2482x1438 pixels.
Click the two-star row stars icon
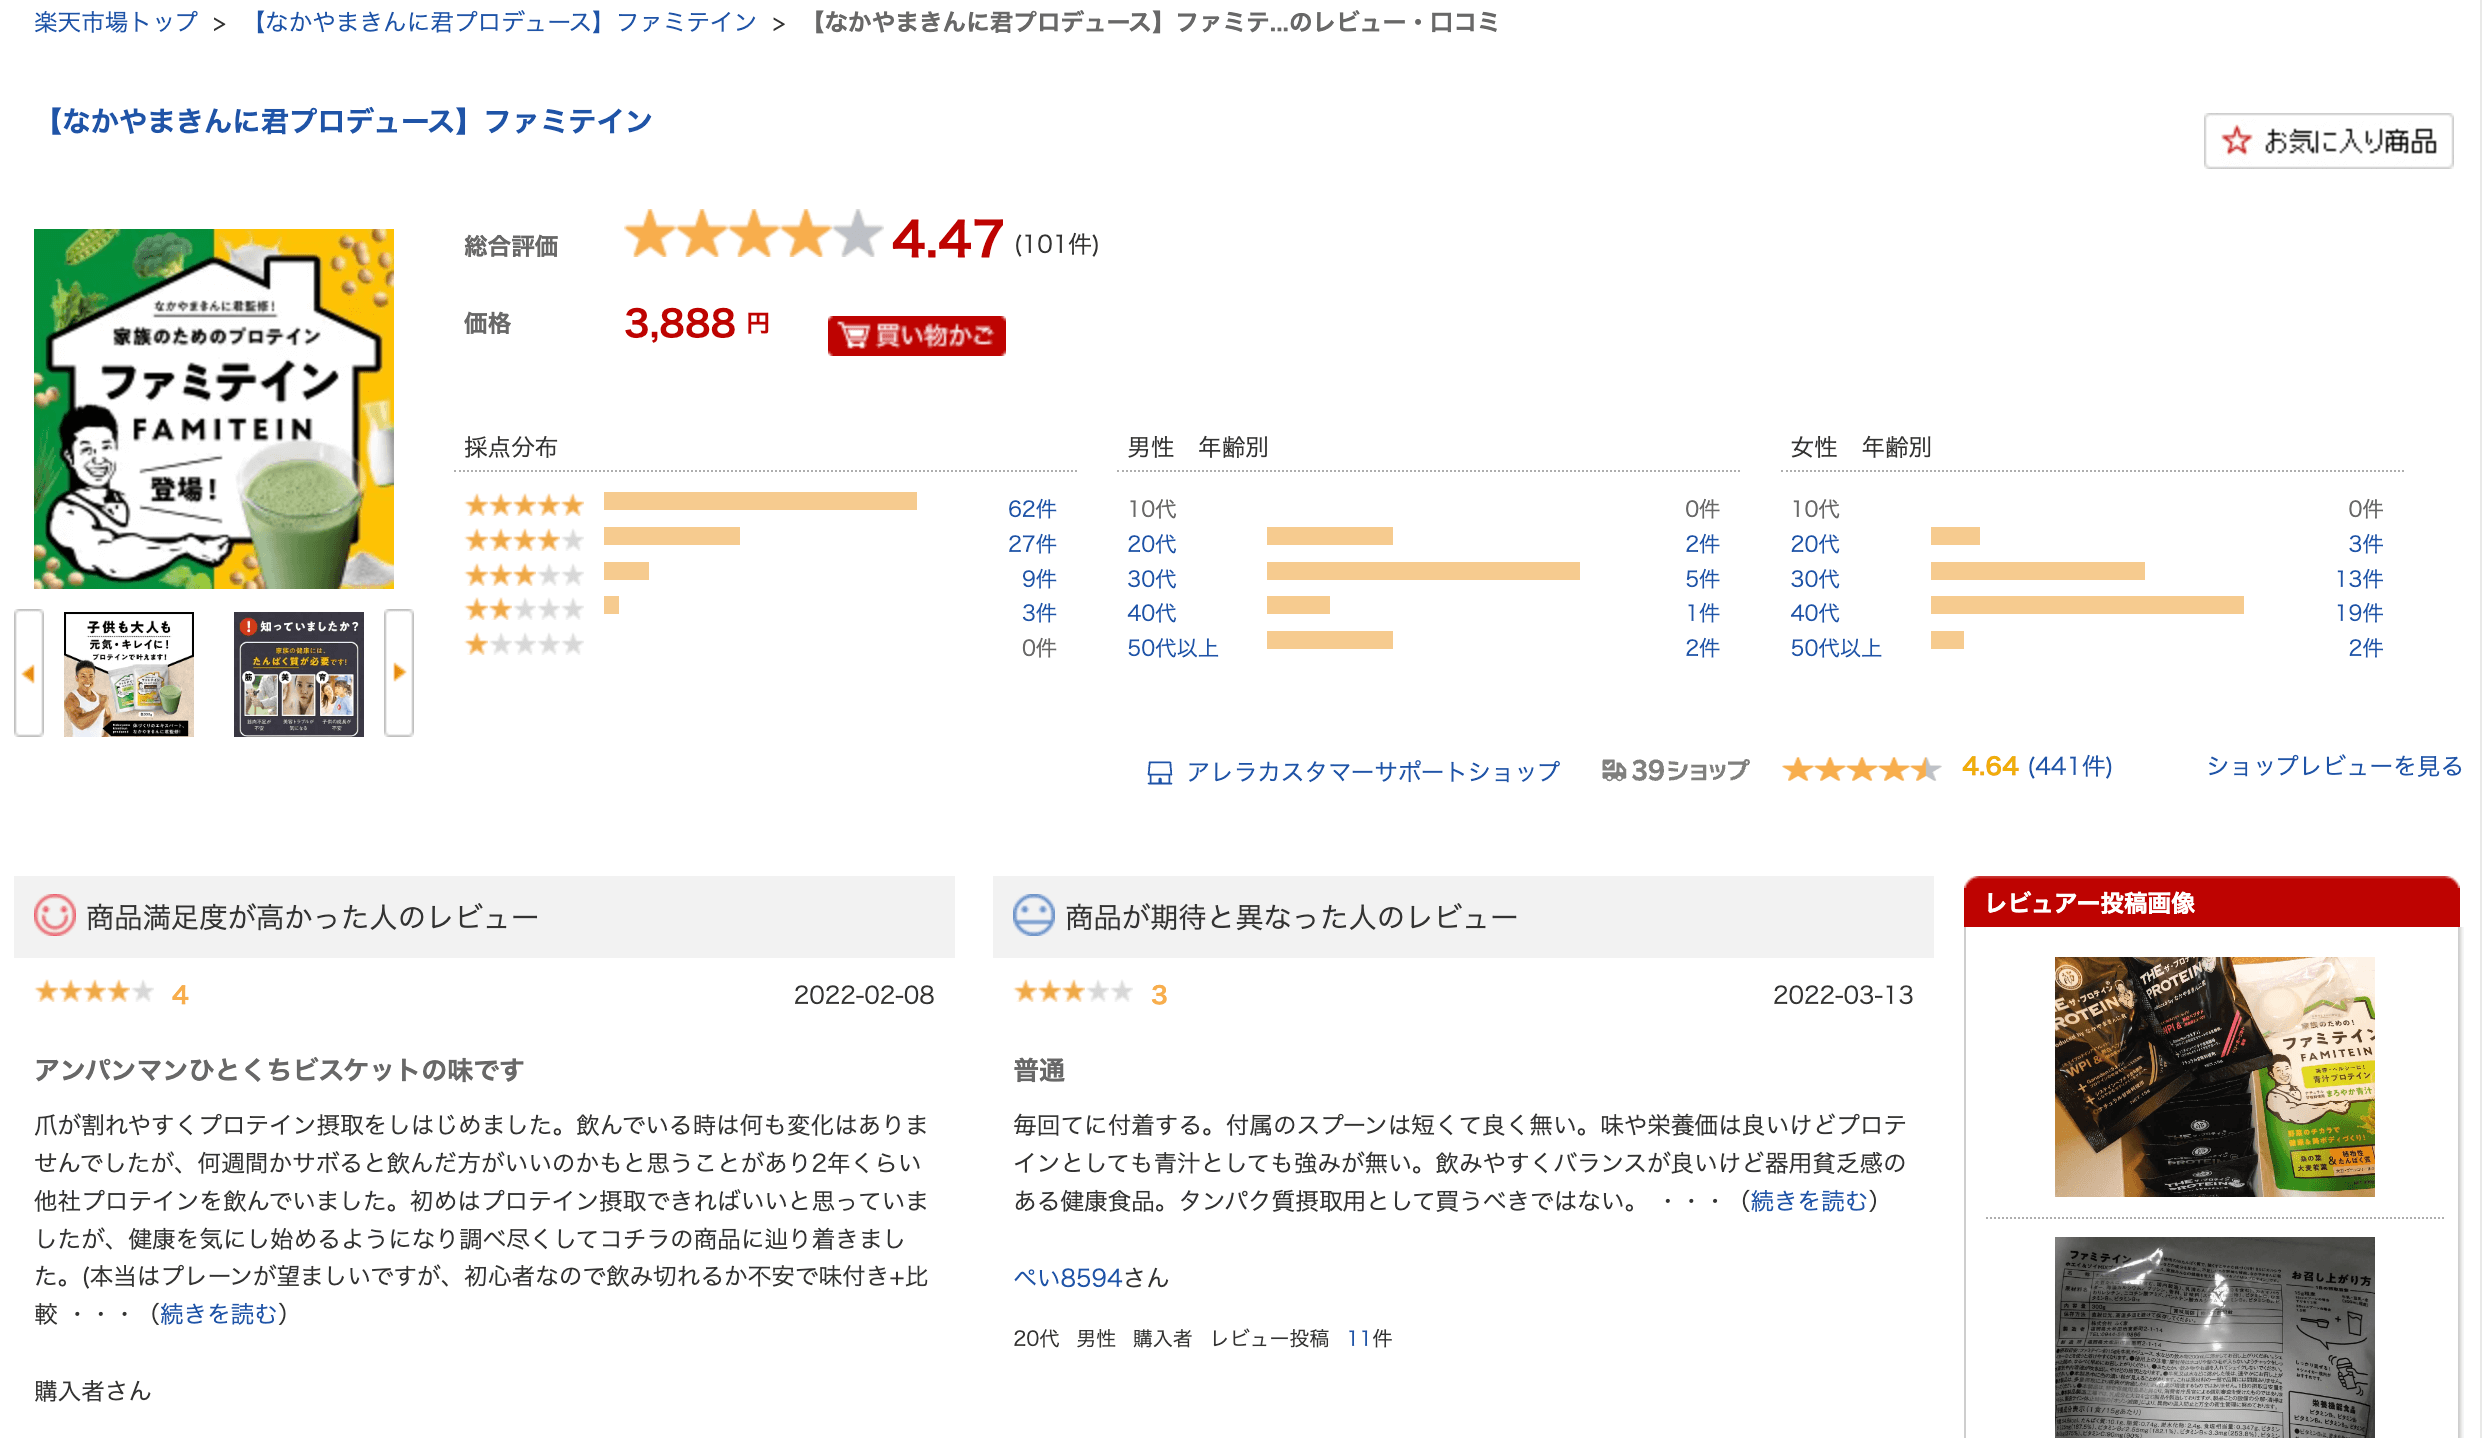pos(524,610)
